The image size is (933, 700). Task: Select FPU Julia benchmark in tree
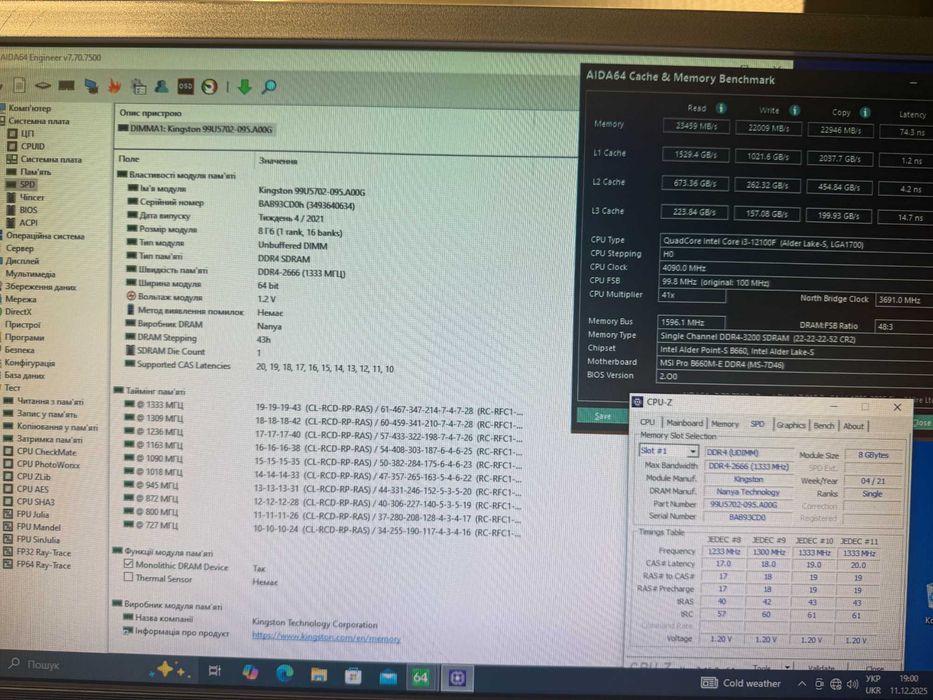(33, 514)
